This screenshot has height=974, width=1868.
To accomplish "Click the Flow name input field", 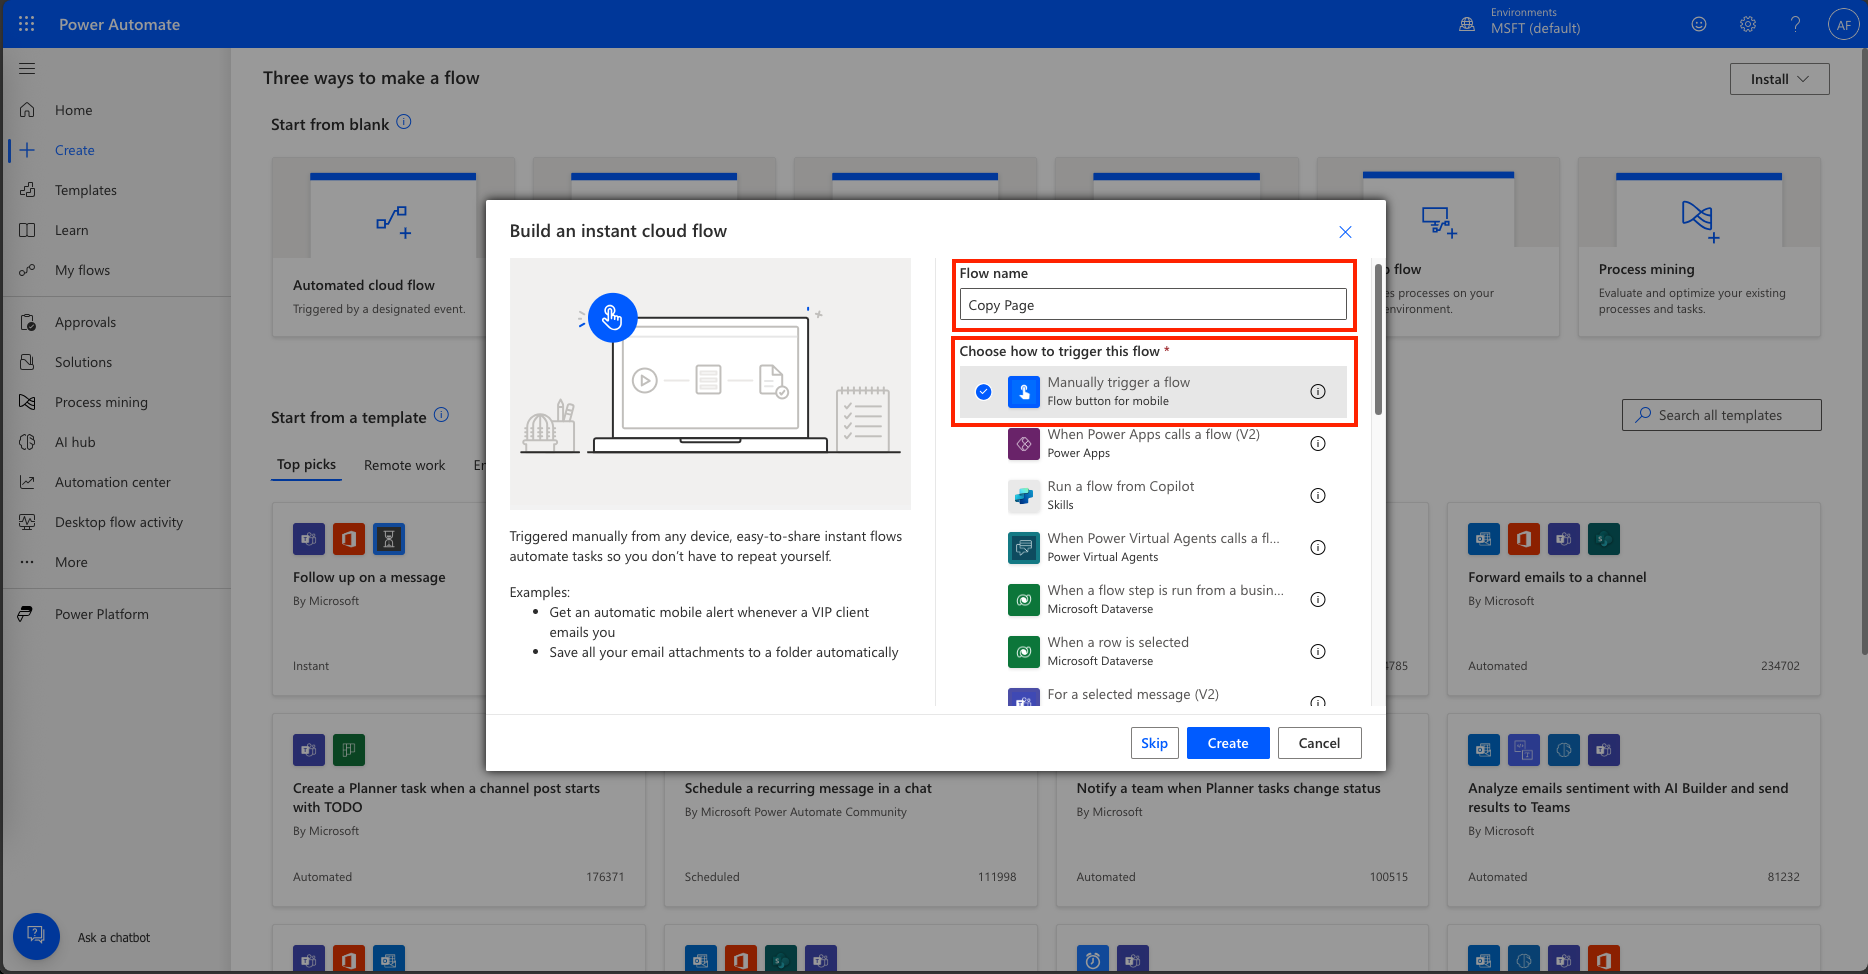I will click(1152, 305).
